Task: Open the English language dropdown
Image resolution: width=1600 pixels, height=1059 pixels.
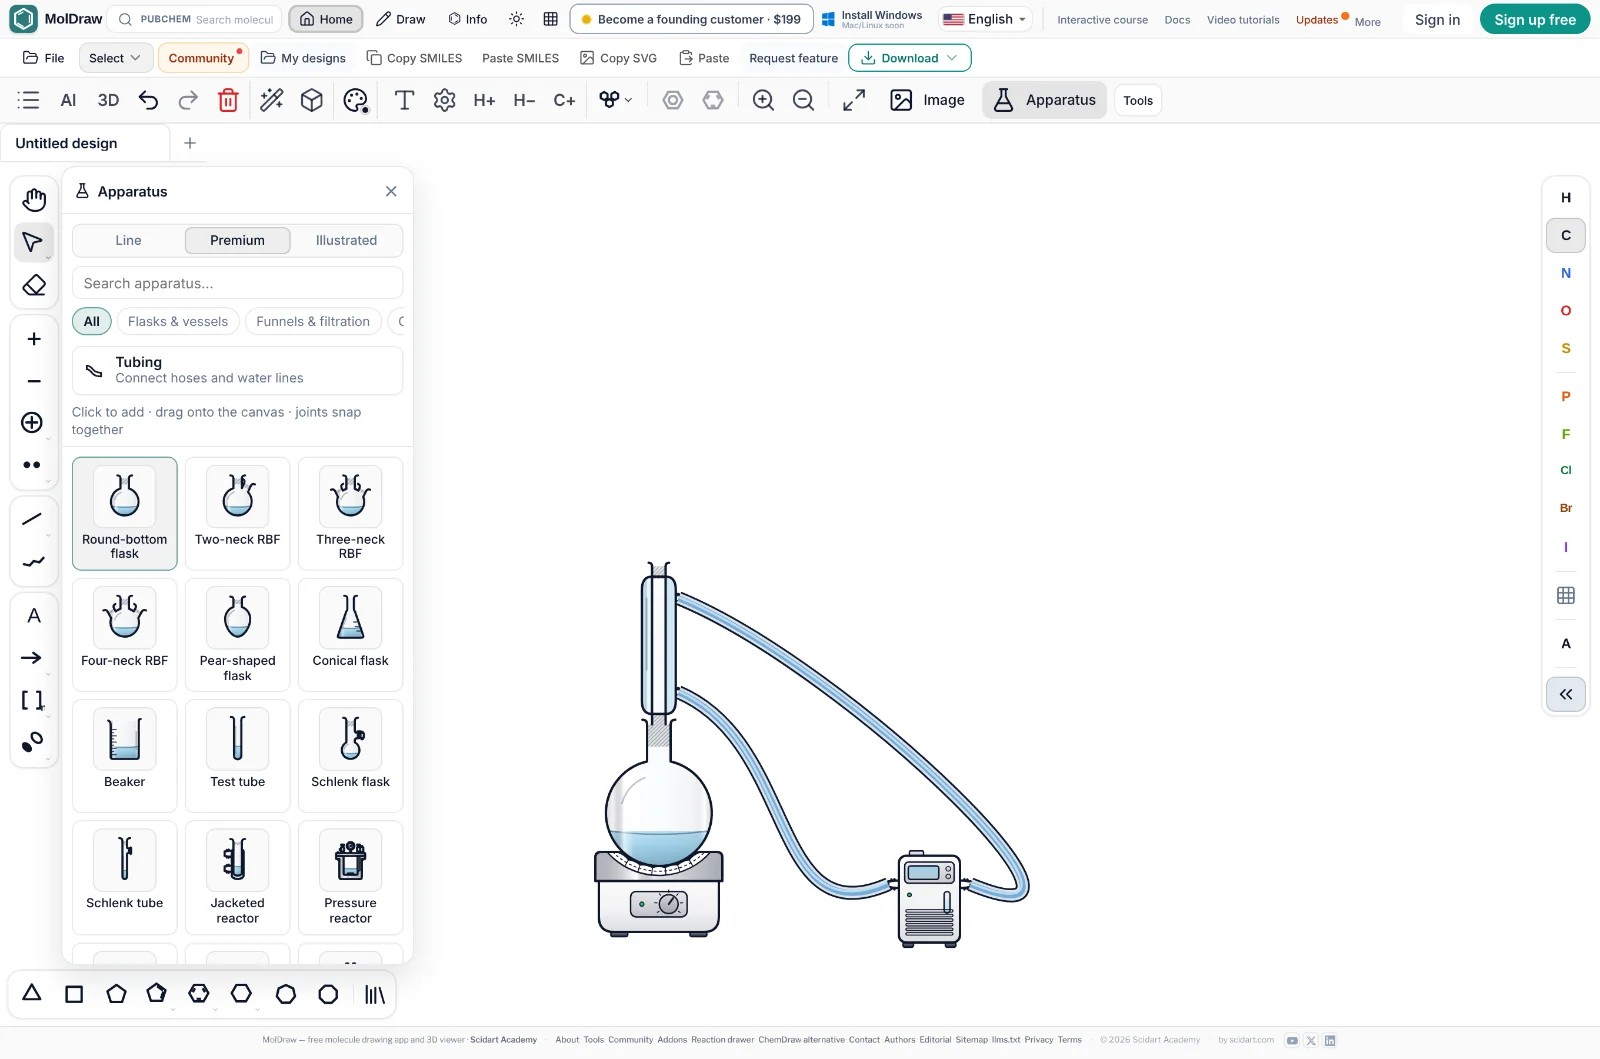Action: [x=985, y=19]
